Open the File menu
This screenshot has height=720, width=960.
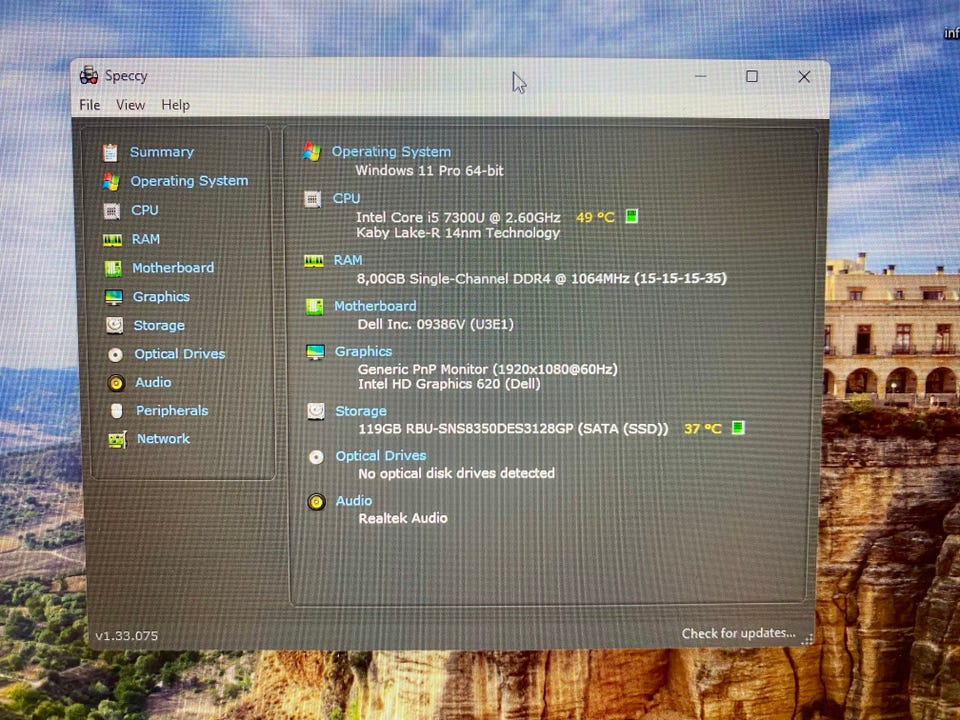(x=89, y=105)
